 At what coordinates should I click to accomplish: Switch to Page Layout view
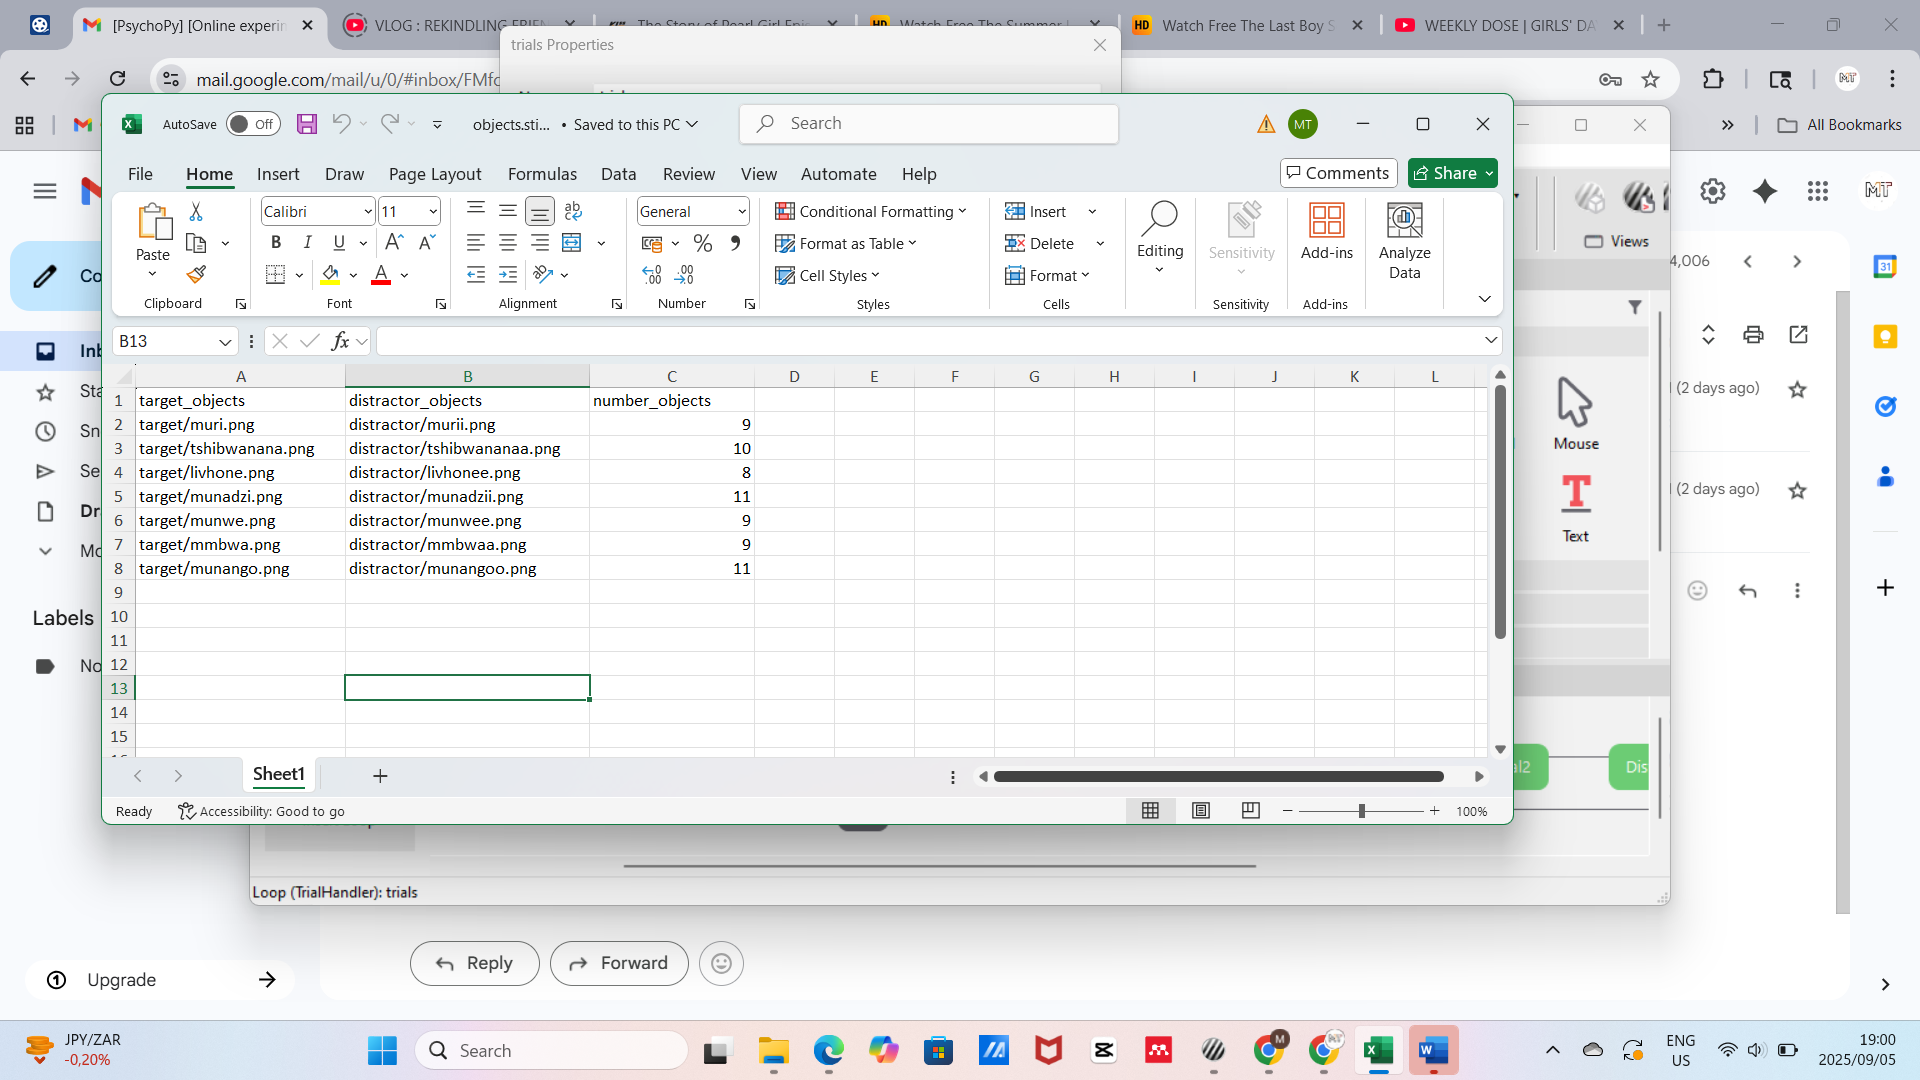(x=1201, y=811)
